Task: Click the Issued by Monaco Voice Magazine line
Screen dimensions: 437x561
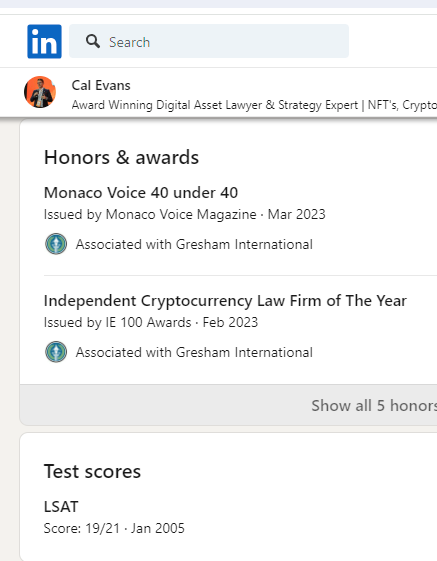Action: [184, 214]
